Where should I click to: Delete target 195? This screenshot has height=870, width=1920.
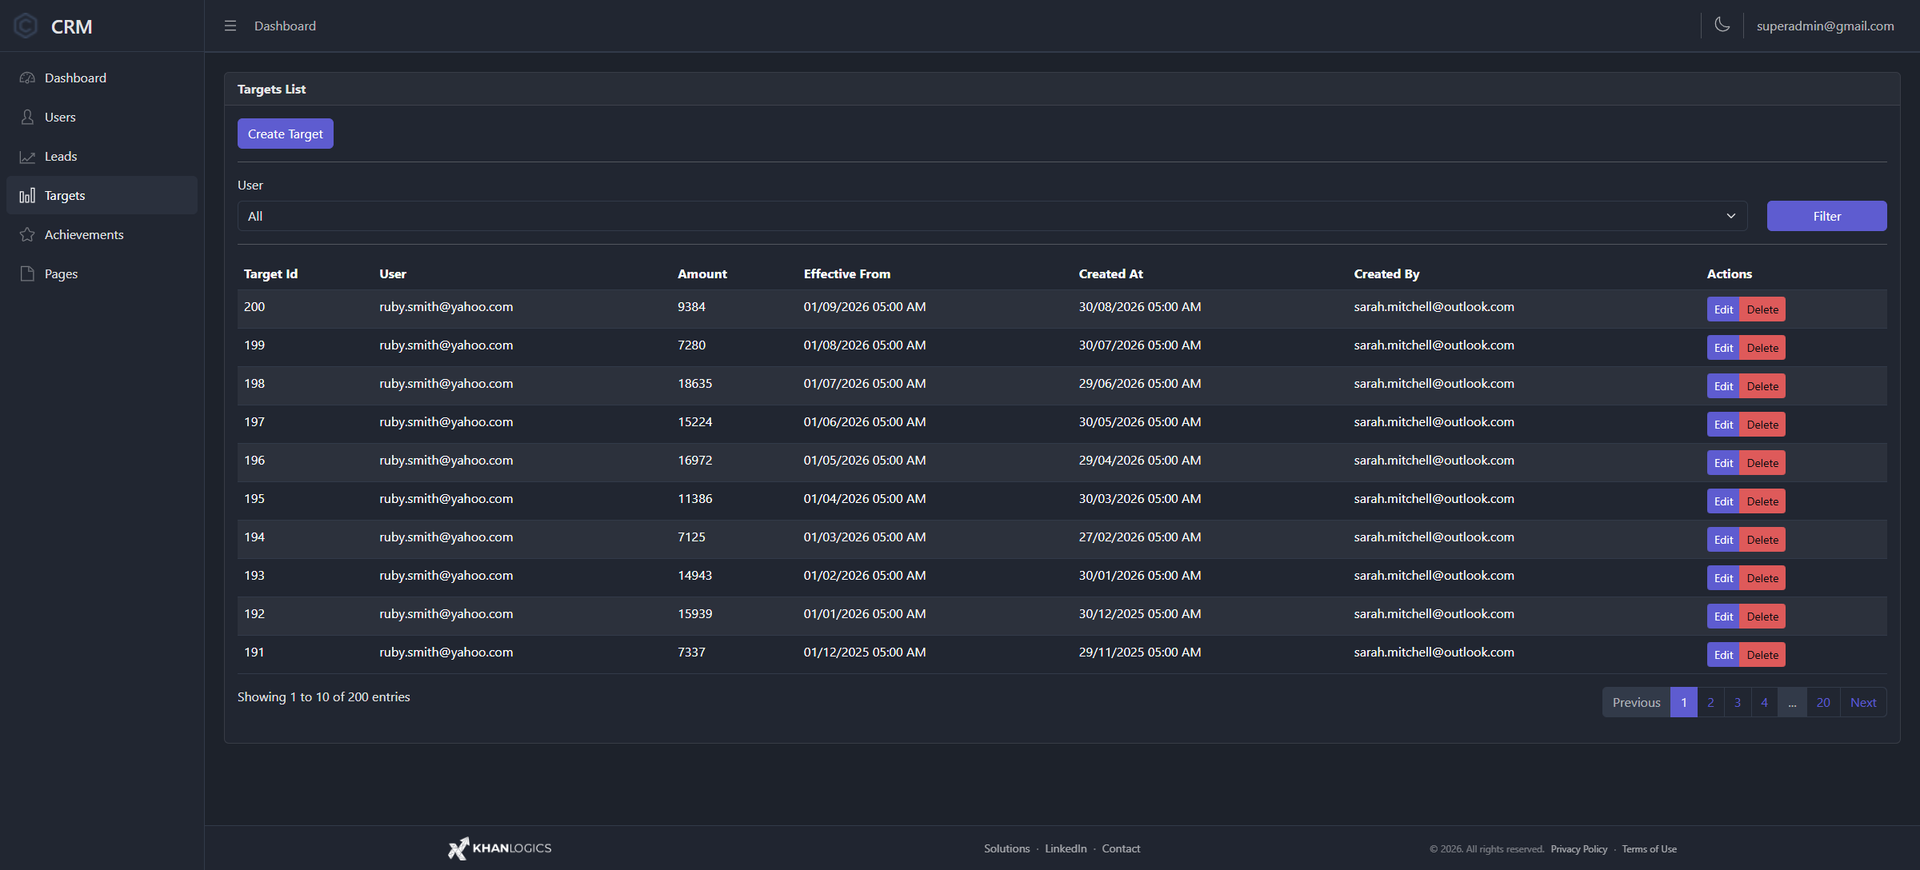[x=1762, y=502]
